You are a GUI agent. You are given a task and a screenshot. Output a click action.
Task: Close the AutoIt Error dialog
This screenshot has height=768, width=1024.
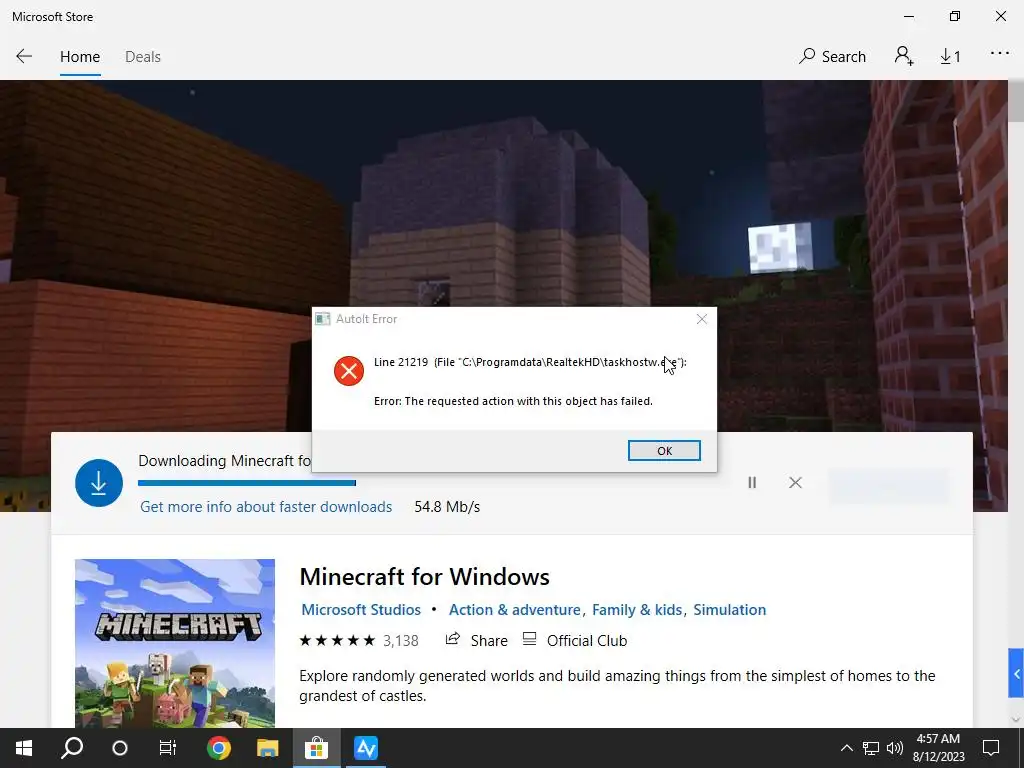[702, 319]
